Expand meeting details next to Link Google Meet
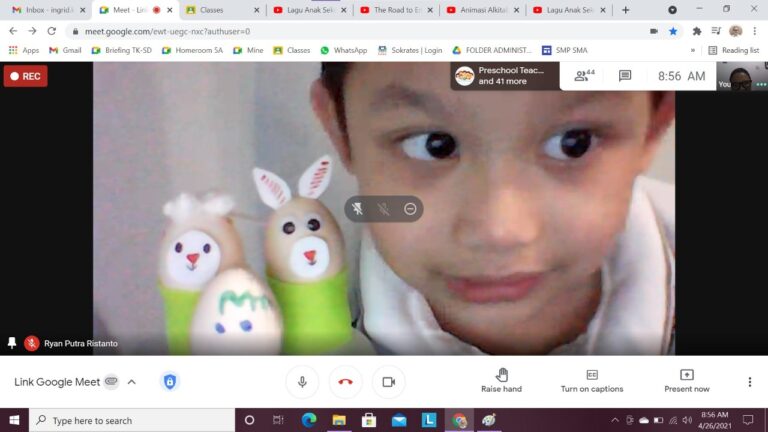 112,382
